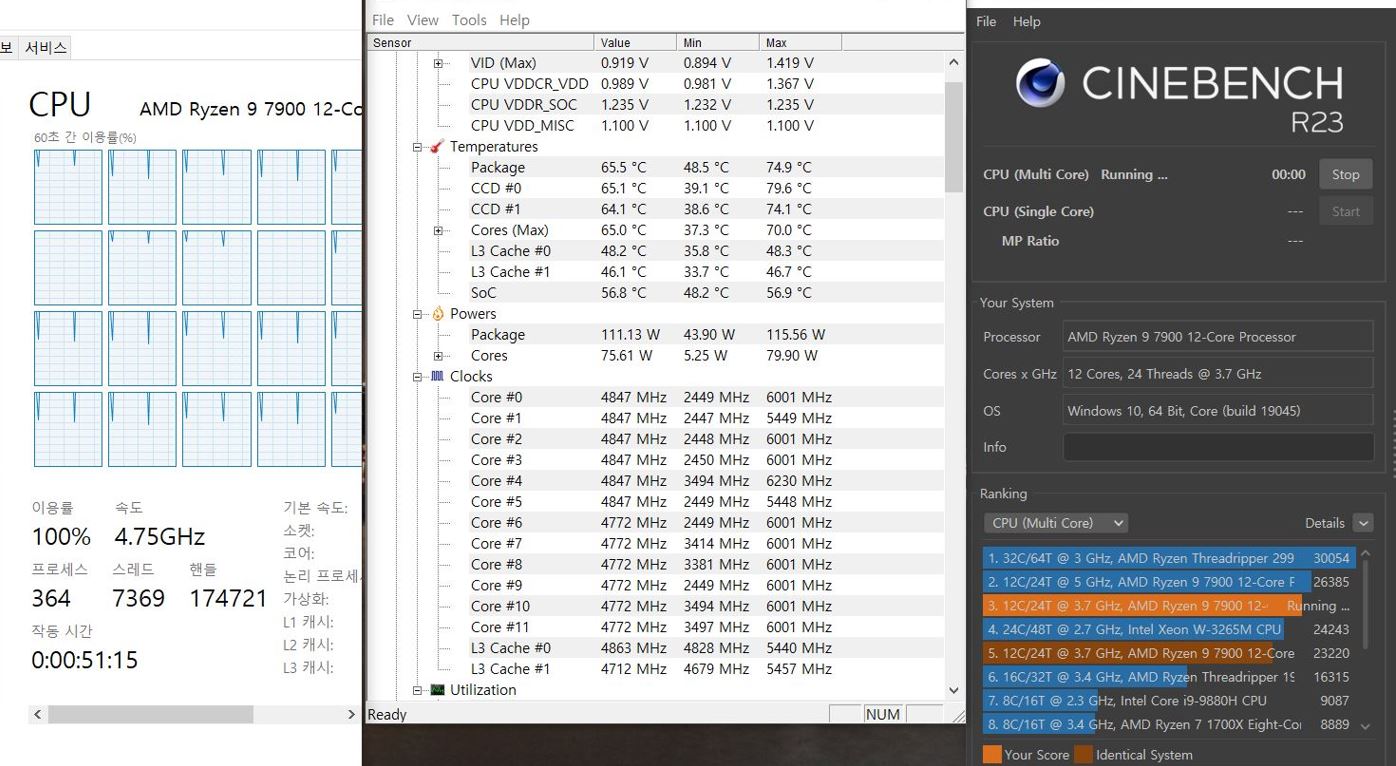Click the Processor field in Your System
The width and height of the screenshot is (1396, 766).
coord(1217,337)
